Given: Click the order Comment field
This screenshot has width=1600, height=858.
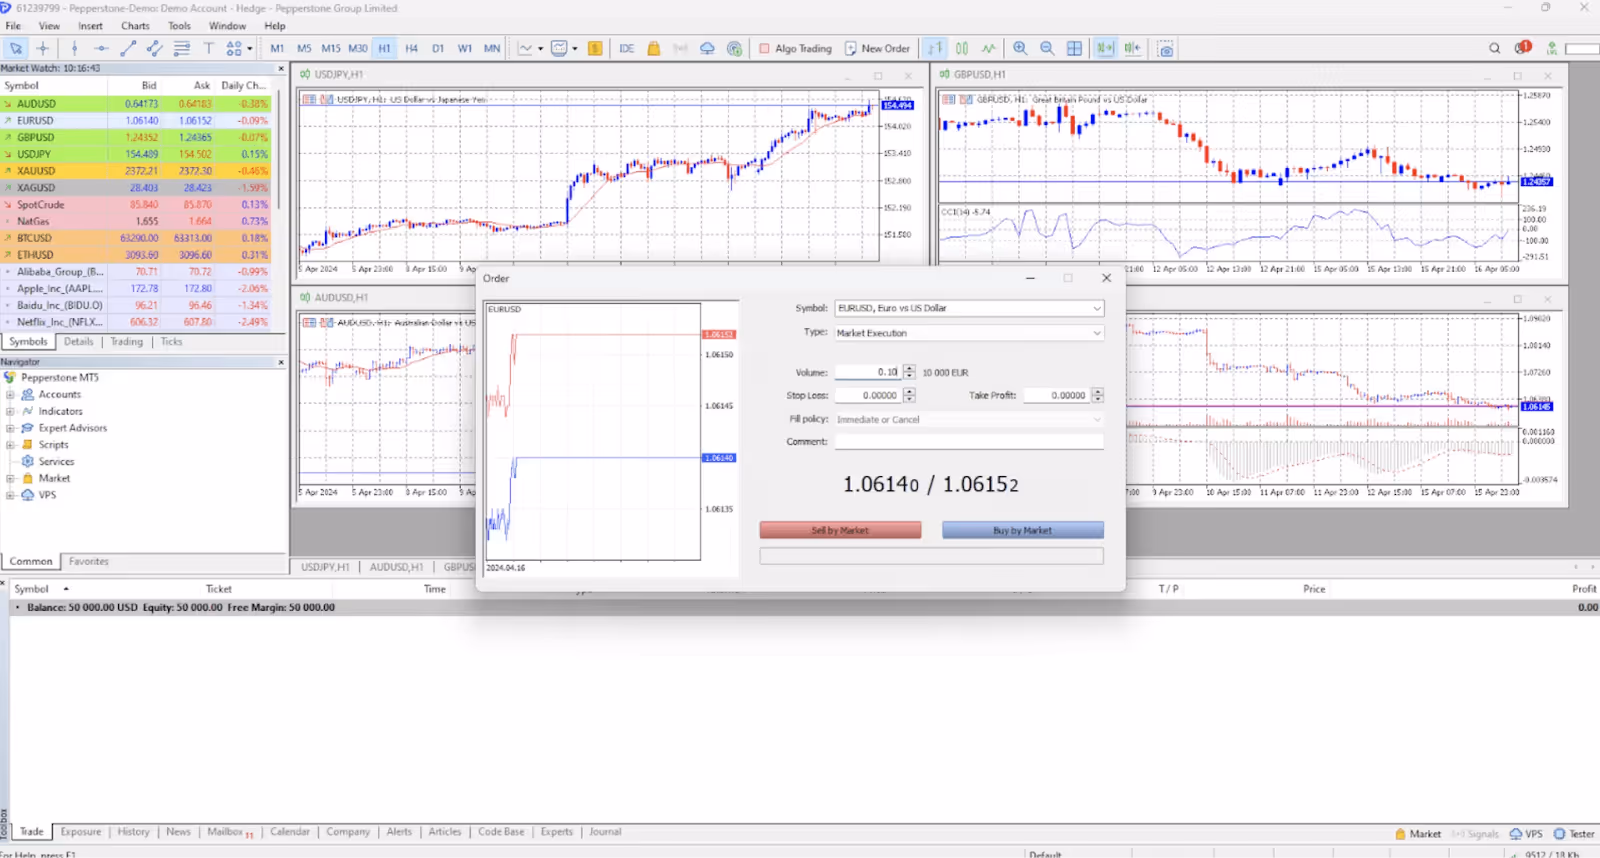Looking at the screenshot, I should (969, 441).
